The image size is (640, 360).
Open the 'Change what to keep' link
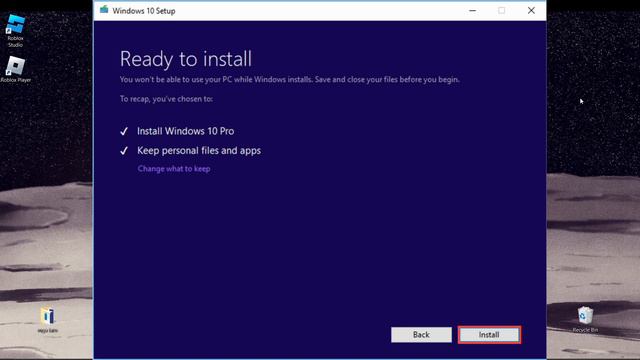[x=174, y=169]
